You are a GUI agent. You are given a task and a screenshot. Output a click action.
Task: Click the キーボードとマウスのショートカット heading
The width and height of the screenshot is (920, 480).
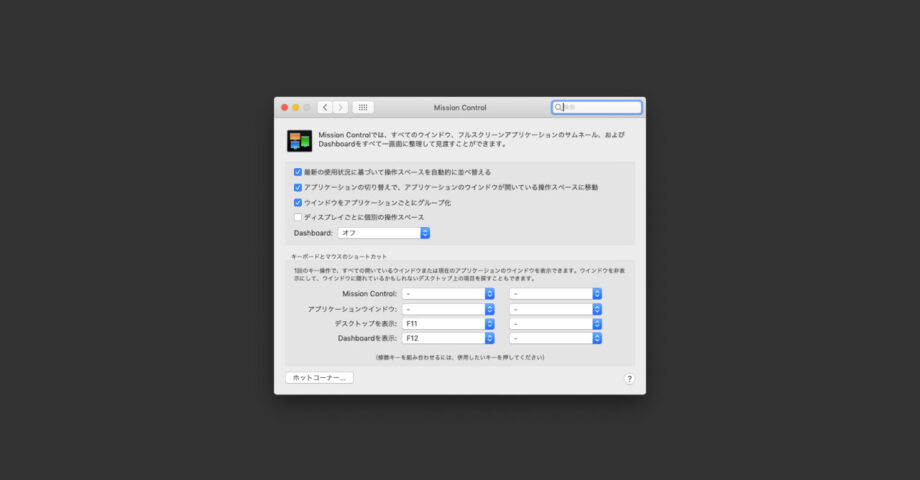click(339, 256)
